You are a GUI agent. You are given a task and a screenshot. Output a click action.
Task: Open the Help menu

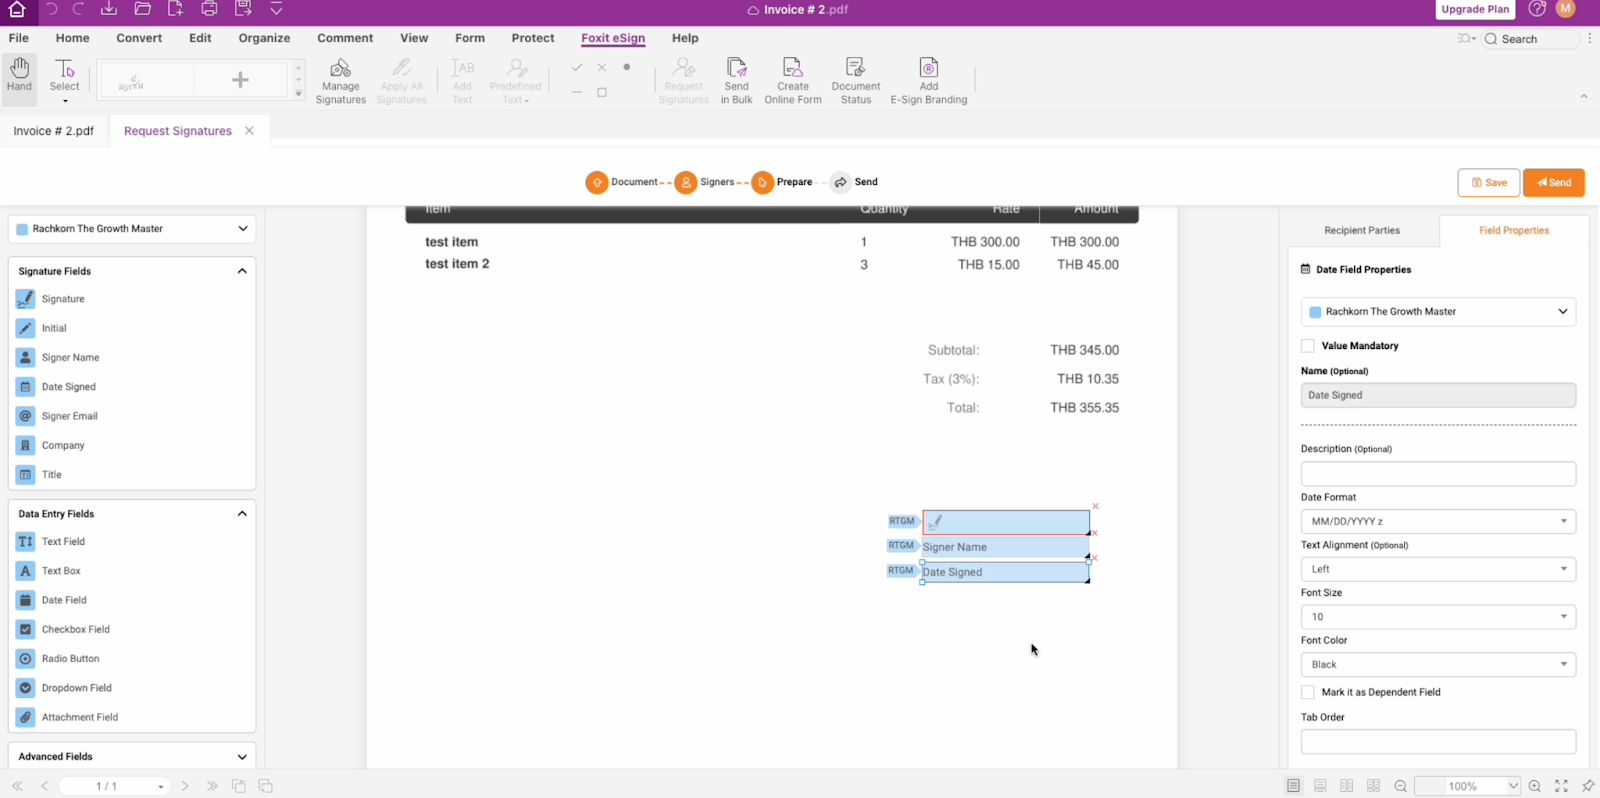click(x=685, y=38)
